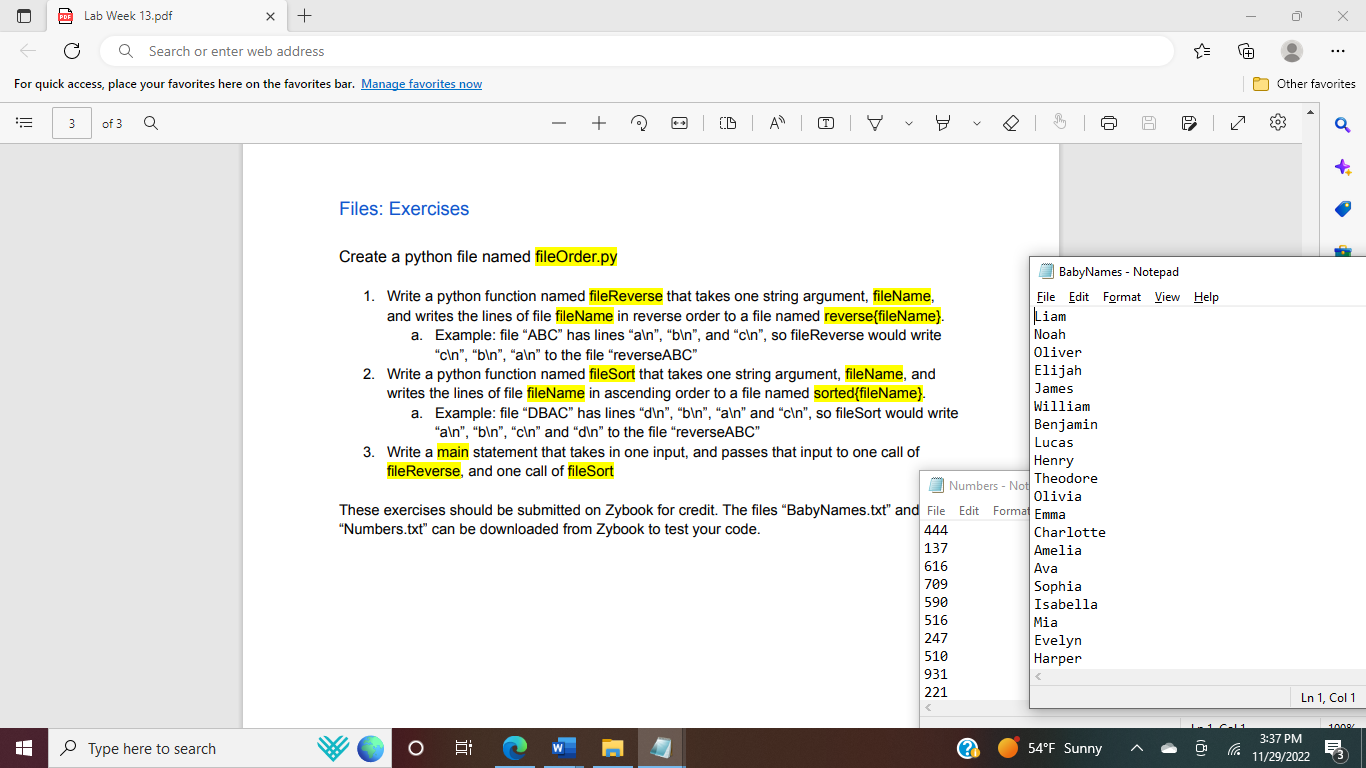Image resolution: width=1366 pixels, height=768 pixels.
Task: Enter full screen PDF view
Action: (x=1237, y=122)
